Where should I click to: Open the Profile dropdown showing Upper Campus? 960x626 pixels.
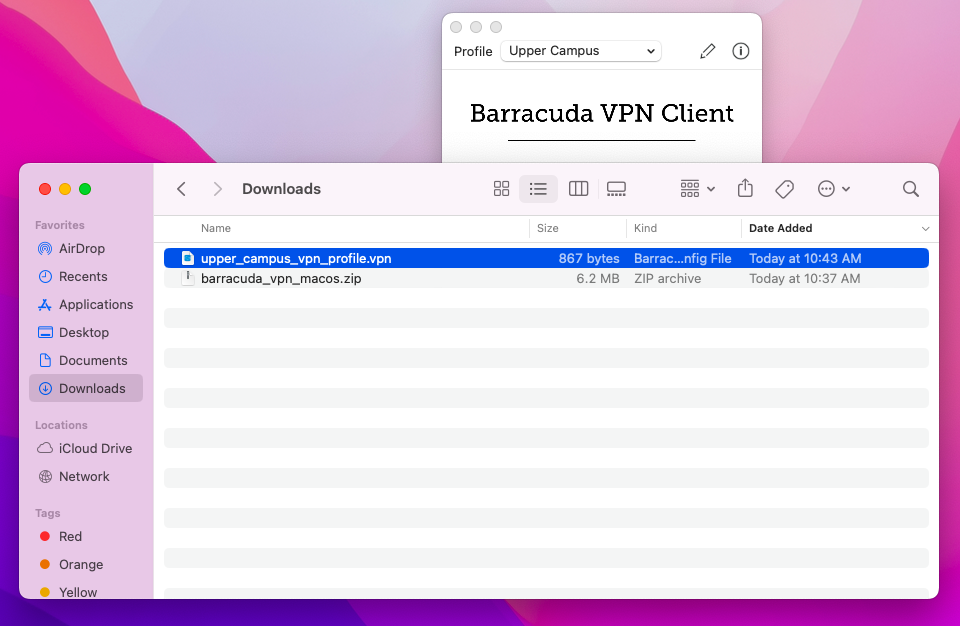(x=580, y=51)
